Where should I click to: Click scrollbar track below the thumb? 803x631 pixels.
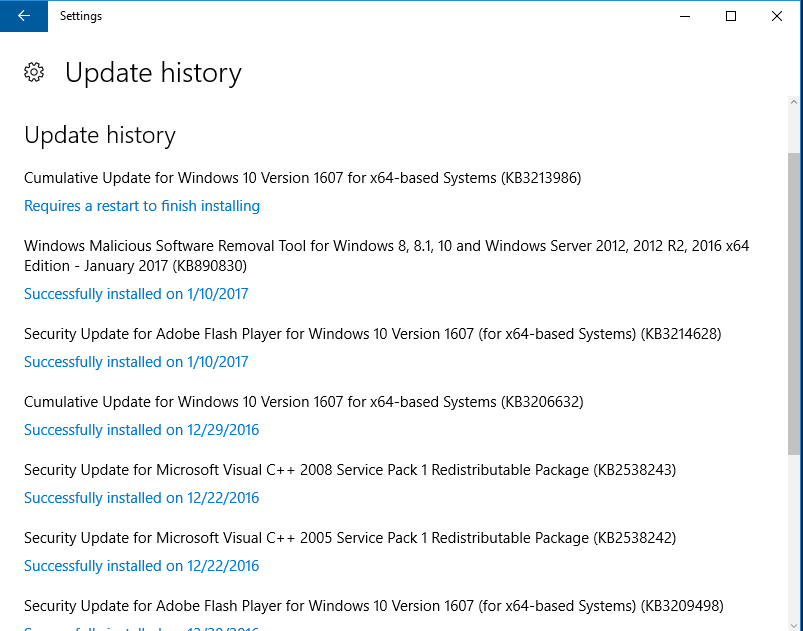click(x=793, y=535)
